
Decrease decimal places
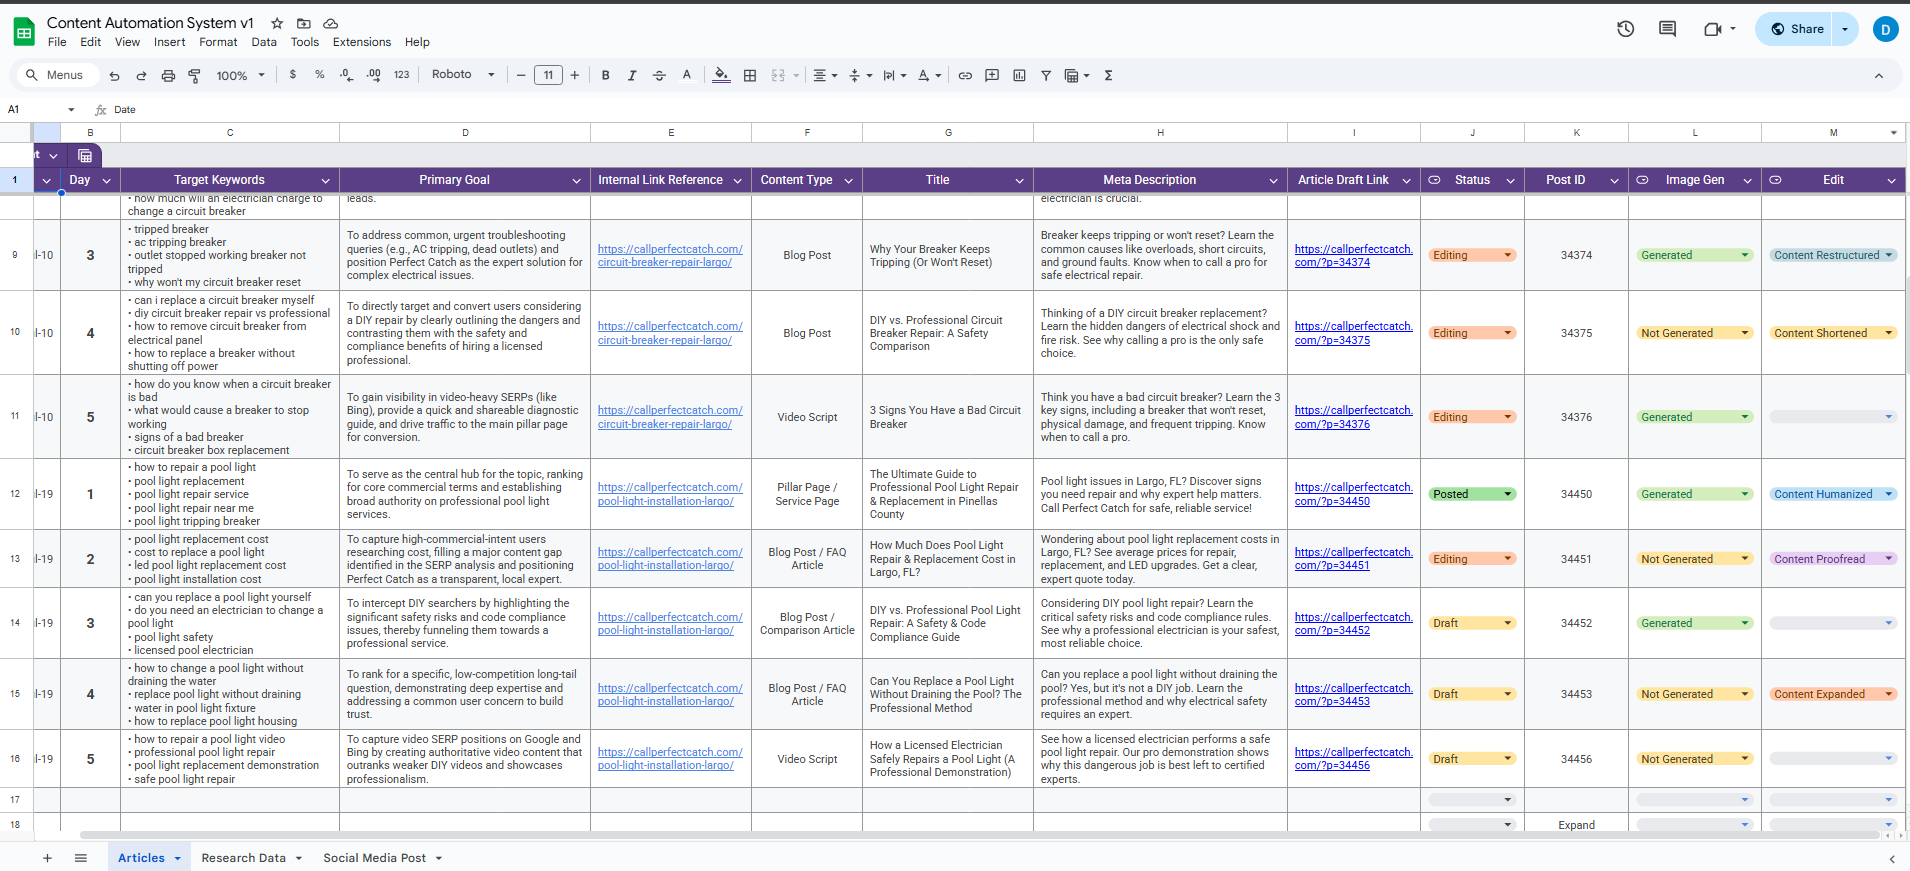346,75
